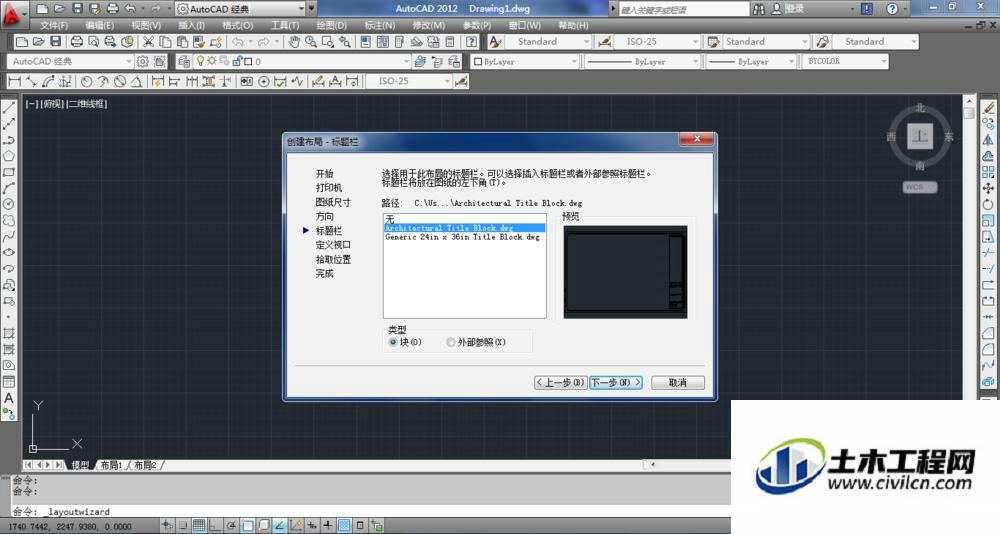Toggle Object Snap in status bar
Image resolution: width=1000 pixels, height=534 pixels.
click(x=247, y=526)
